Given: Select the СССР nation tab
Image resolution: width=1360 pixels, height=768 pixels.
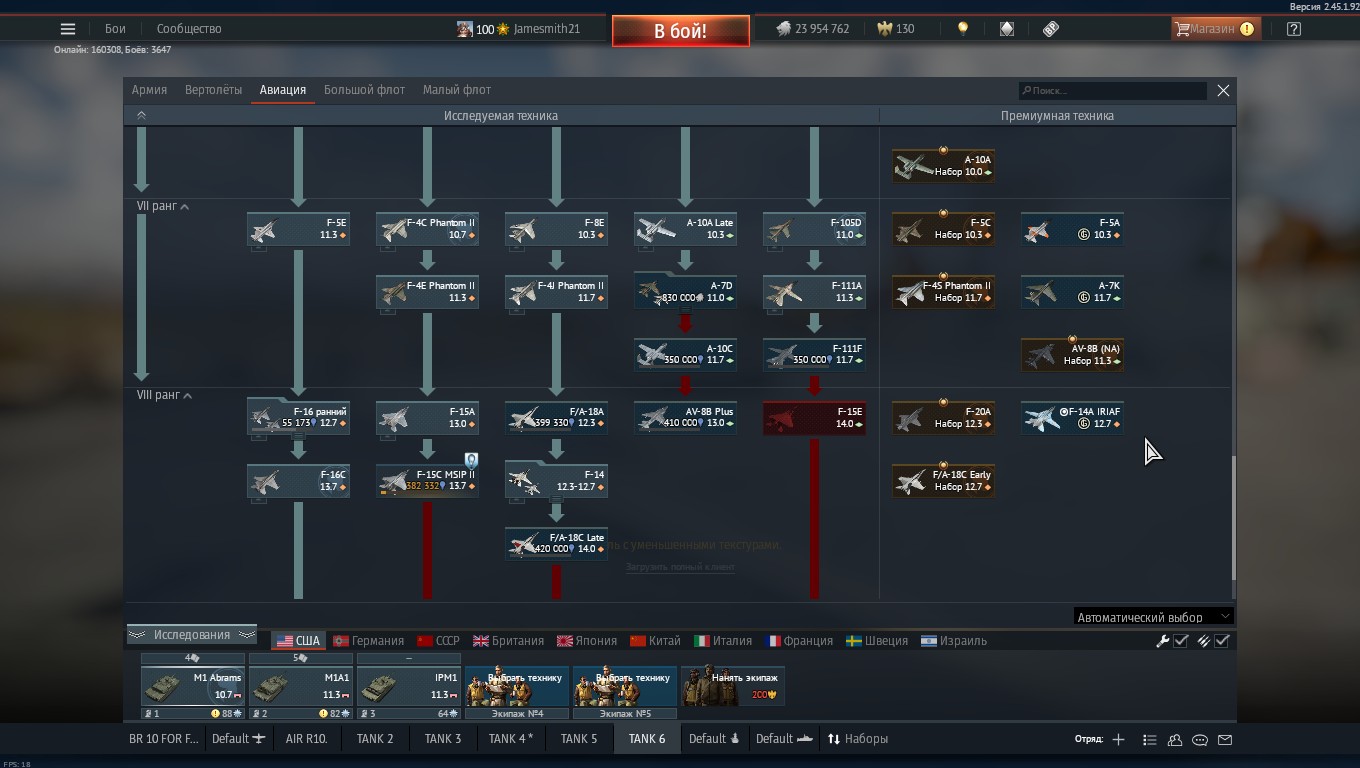Looking at the screenshot, I should pyautogui.click(x=438, y=641).
